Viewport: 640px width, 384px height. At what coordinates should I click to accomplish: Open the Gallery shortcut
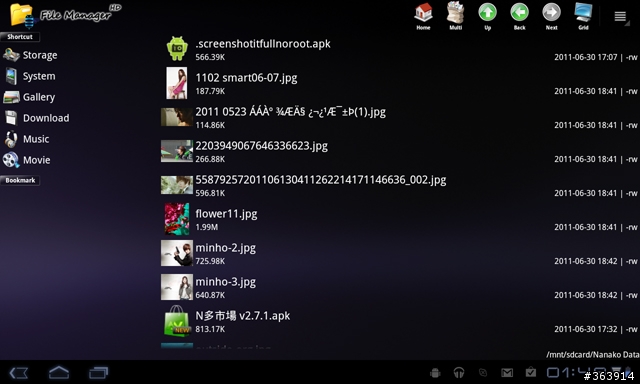pyautogui.click(x=29, y=97)
